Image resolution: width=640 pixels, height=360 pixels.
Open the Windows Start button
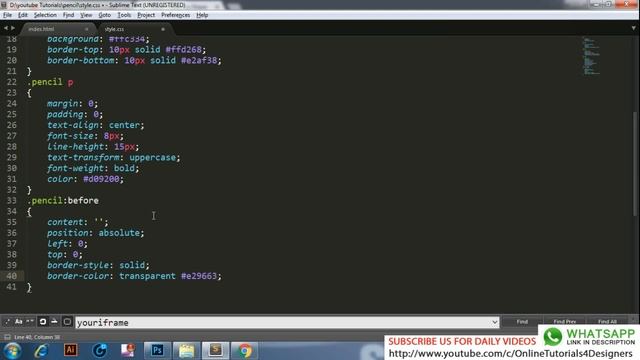click(x=12, y=351)
